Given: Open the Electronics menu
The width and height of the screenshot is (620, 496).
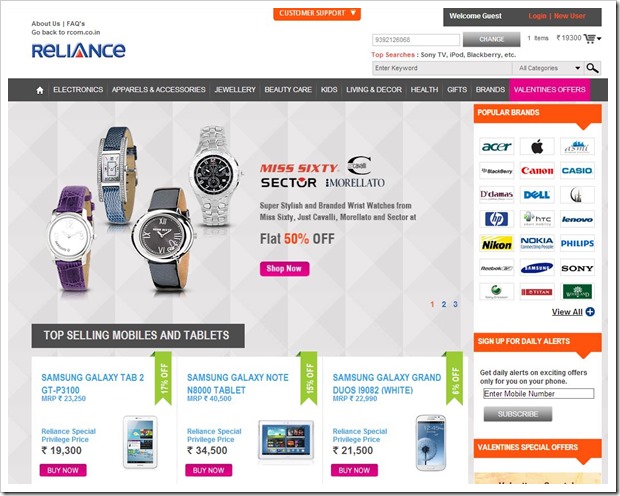Looking at the screenshot, I should (78, 90).
